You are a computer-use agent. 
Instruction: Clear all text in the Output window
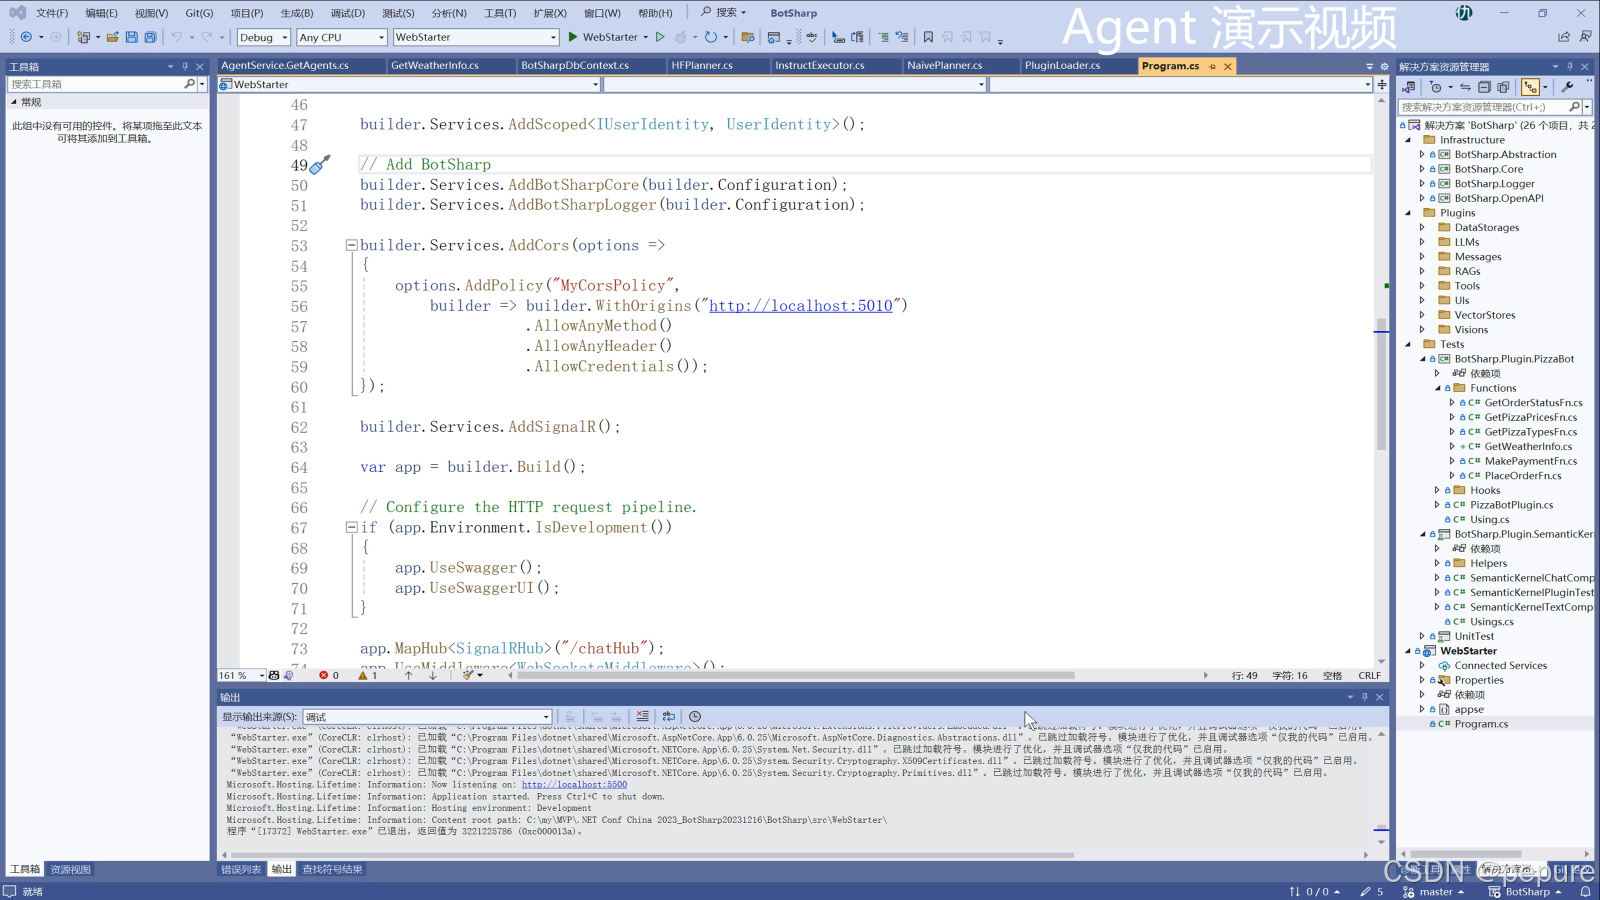[641, 717]
